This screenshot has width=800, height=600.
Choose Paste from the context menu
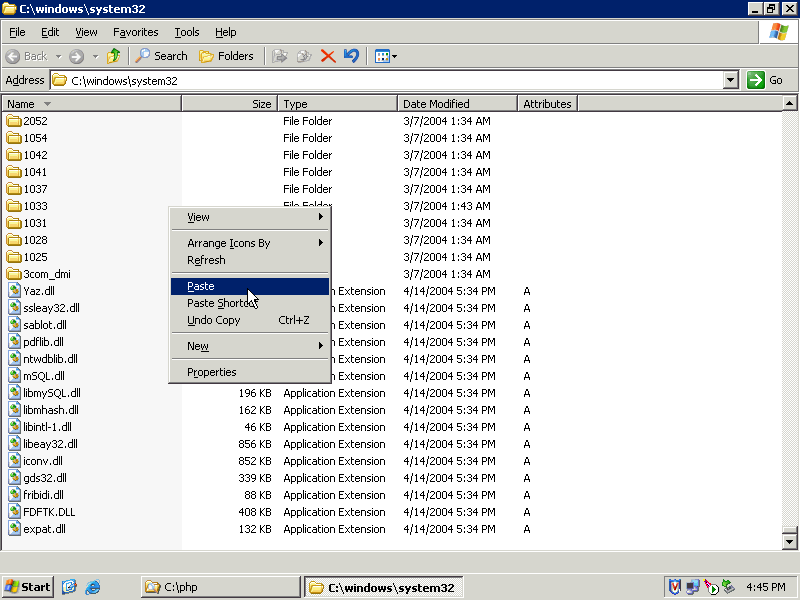coord(201,286)
